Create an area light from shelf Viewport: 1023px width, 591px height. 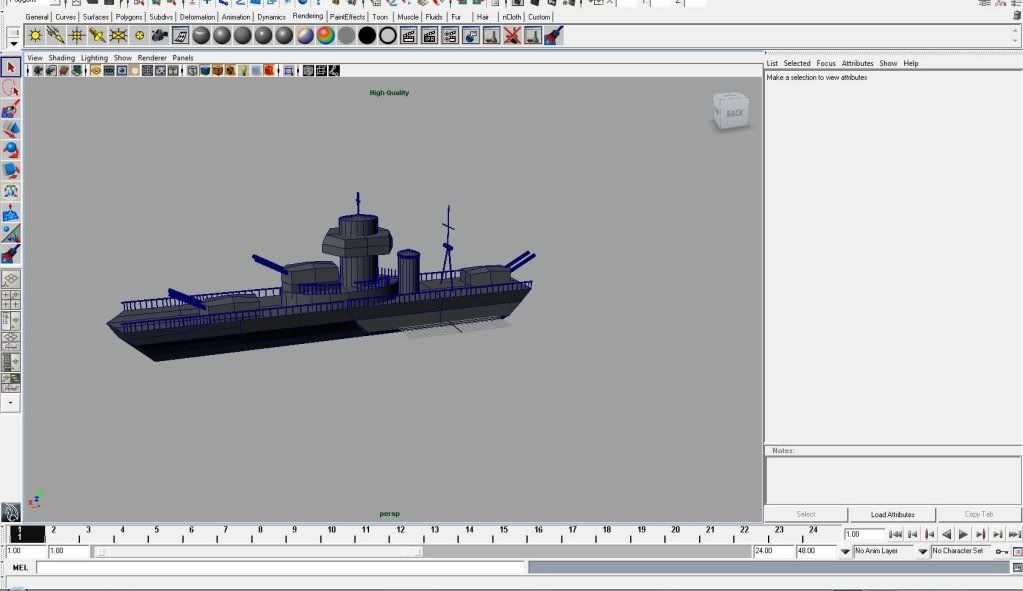pyautogui.click(x=118, y=35)
